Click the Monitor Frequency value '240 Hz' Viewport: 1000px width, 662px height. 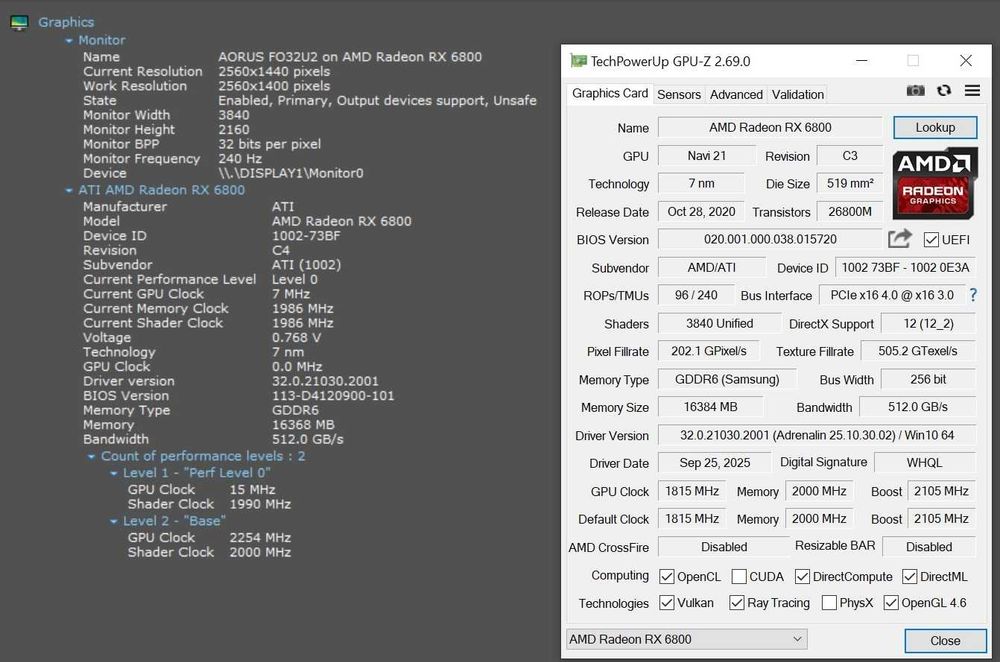[240, 159]
